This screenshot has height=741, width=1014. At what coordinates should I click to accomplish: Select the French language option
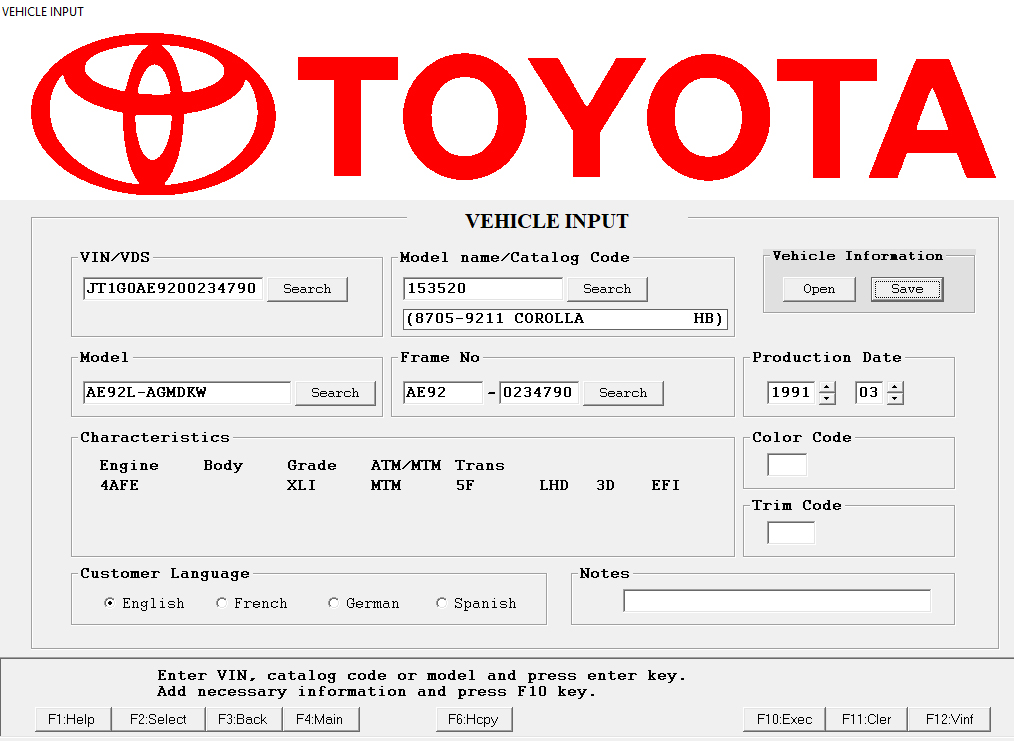222,603
